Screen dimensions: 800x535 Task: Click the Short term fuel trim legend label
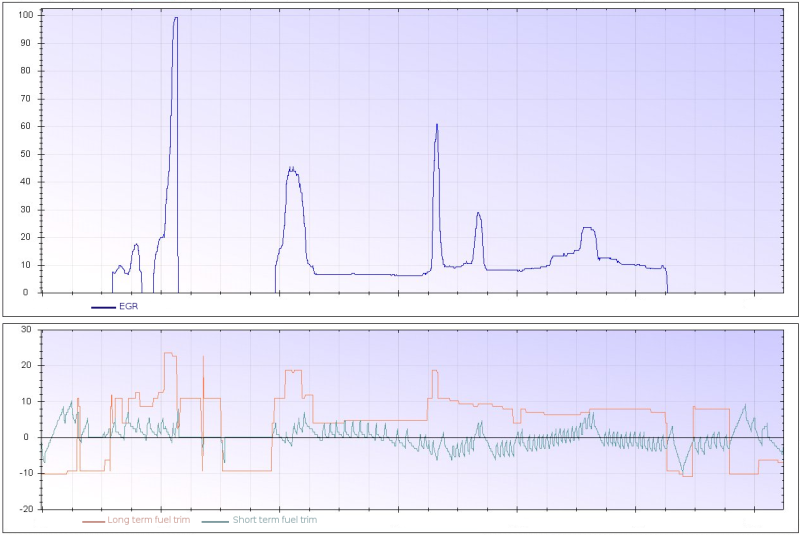pos(274,520)
